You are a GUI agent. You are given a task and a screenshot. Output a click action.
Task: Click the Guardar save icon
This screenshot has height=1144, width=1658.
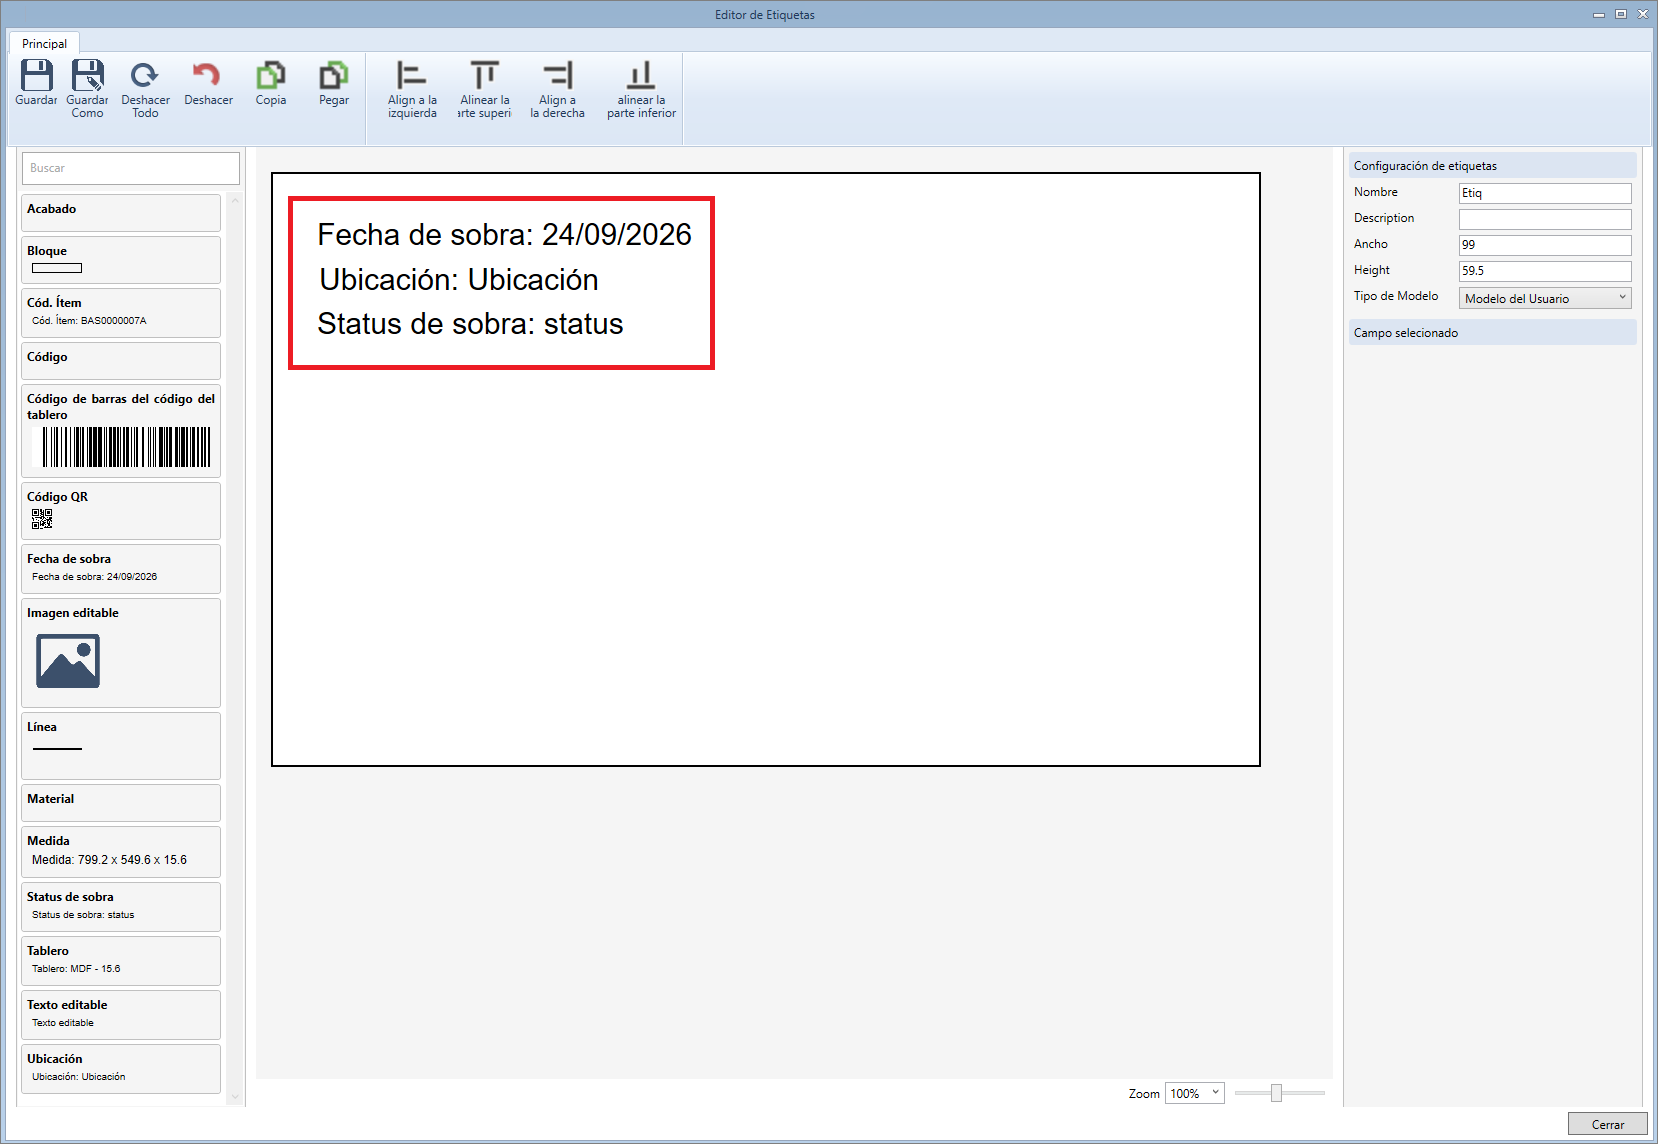pyautogui.click(x=37, y=75)
